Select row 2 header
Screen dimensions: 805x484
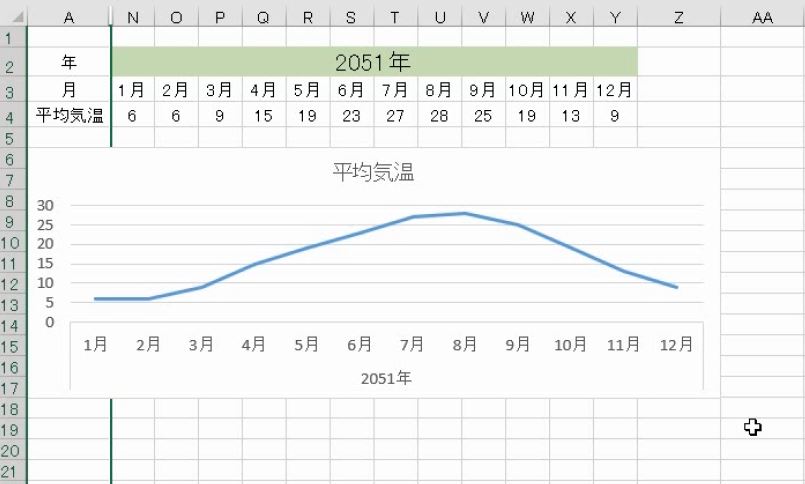13,62
